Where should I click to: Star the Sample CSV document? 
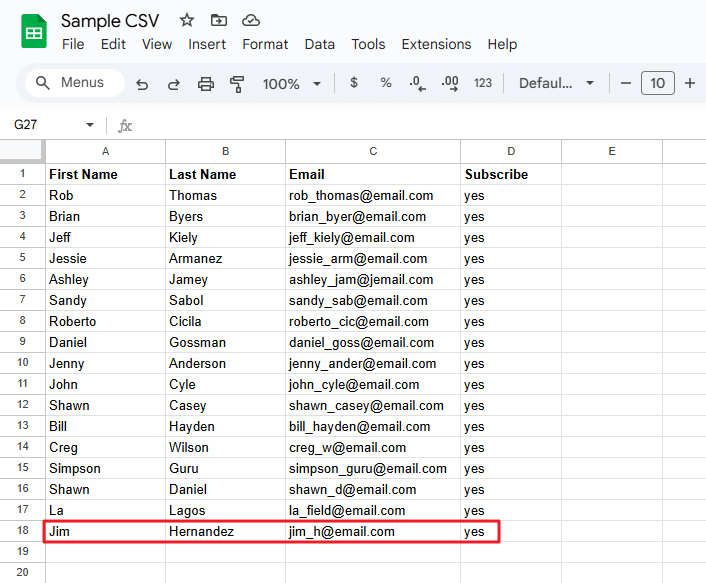click(x=187, y=20)
